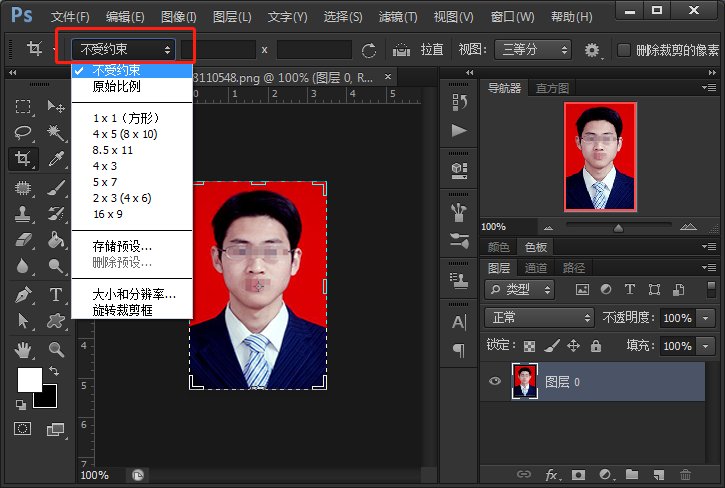Open the Layers panel flyout menu
The width and height of the screenshot is (725, 488).
[709, 267]
